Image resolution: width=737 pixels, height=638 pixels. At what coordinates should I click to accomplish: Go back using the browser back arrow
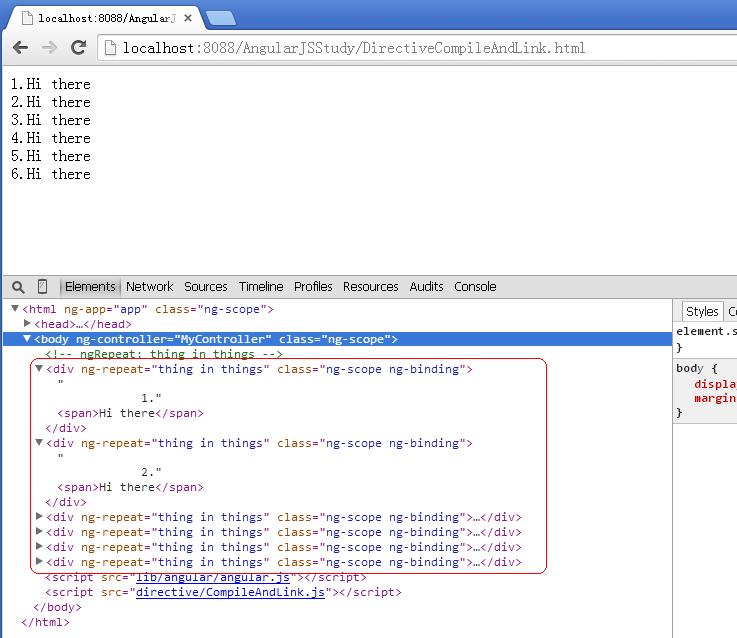(x=20, y=47)
